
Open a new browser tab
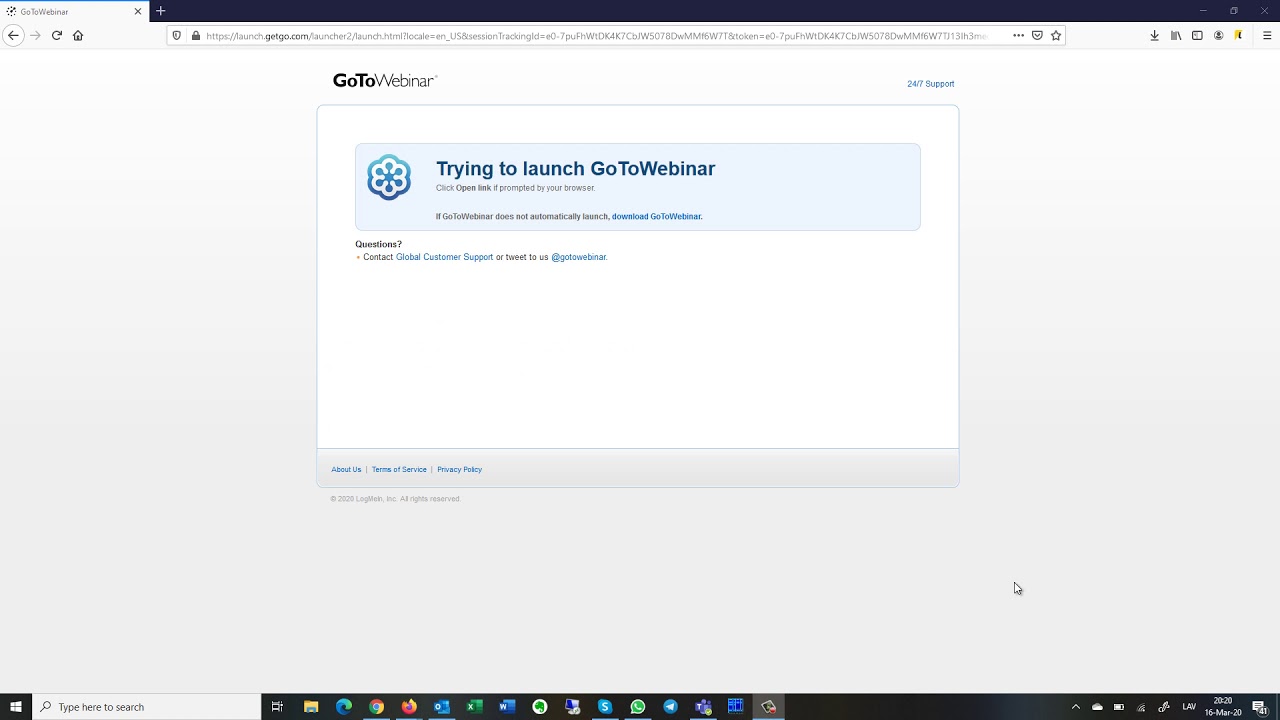160,11
